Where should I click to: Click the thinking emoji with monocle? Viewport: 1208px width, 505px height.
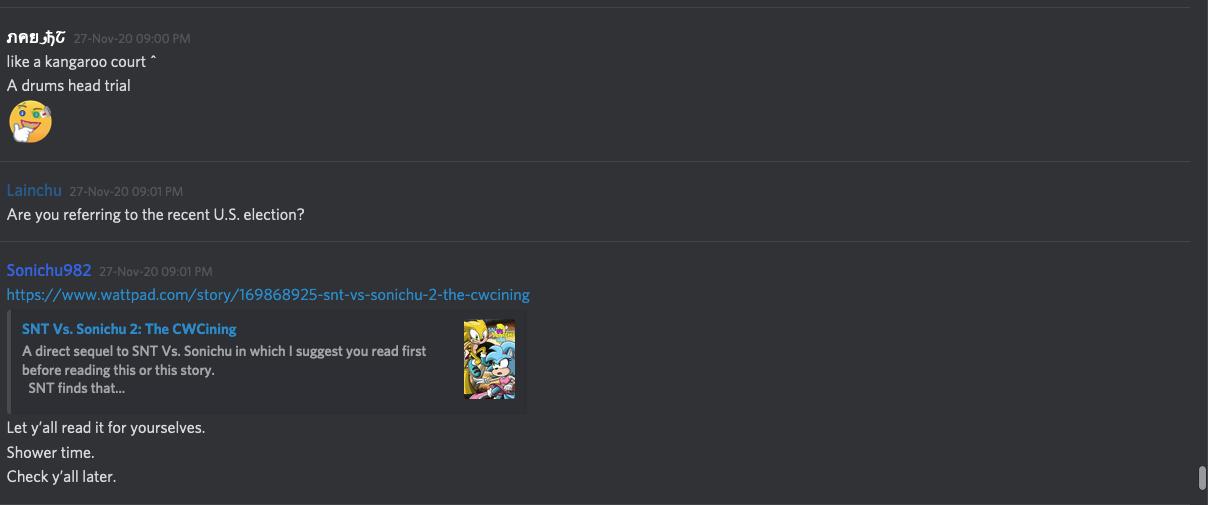(30, 122)
